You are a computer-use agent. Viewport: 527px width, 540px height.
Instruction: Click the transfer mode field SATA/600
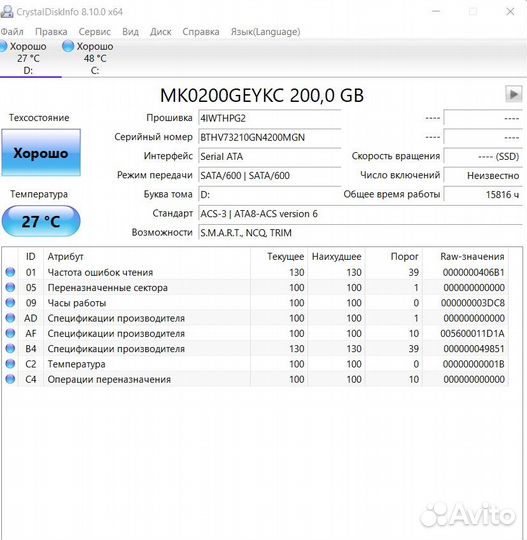coord(269,176)
